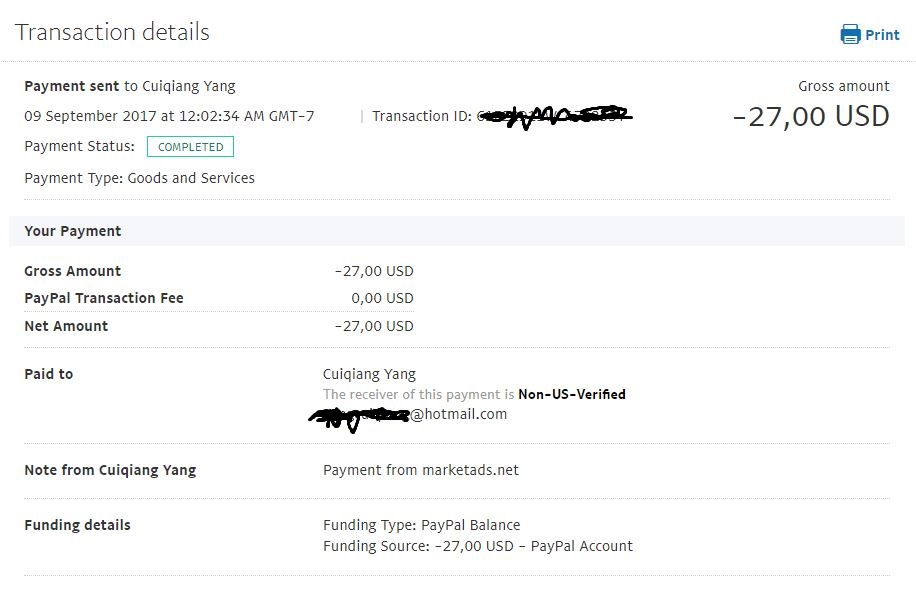Screen dimensions: 916x589
Task: Click the large gross amount total in the header
Action: click(x=810, y=116)
